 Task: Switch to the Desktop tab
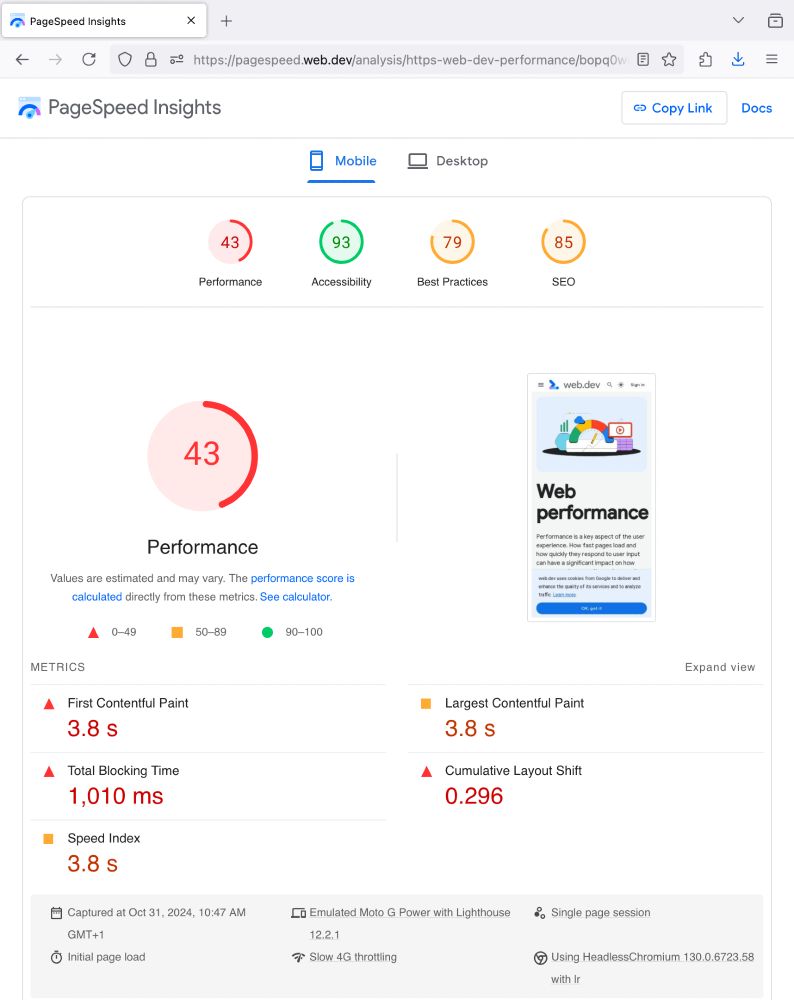coord(448,161)
